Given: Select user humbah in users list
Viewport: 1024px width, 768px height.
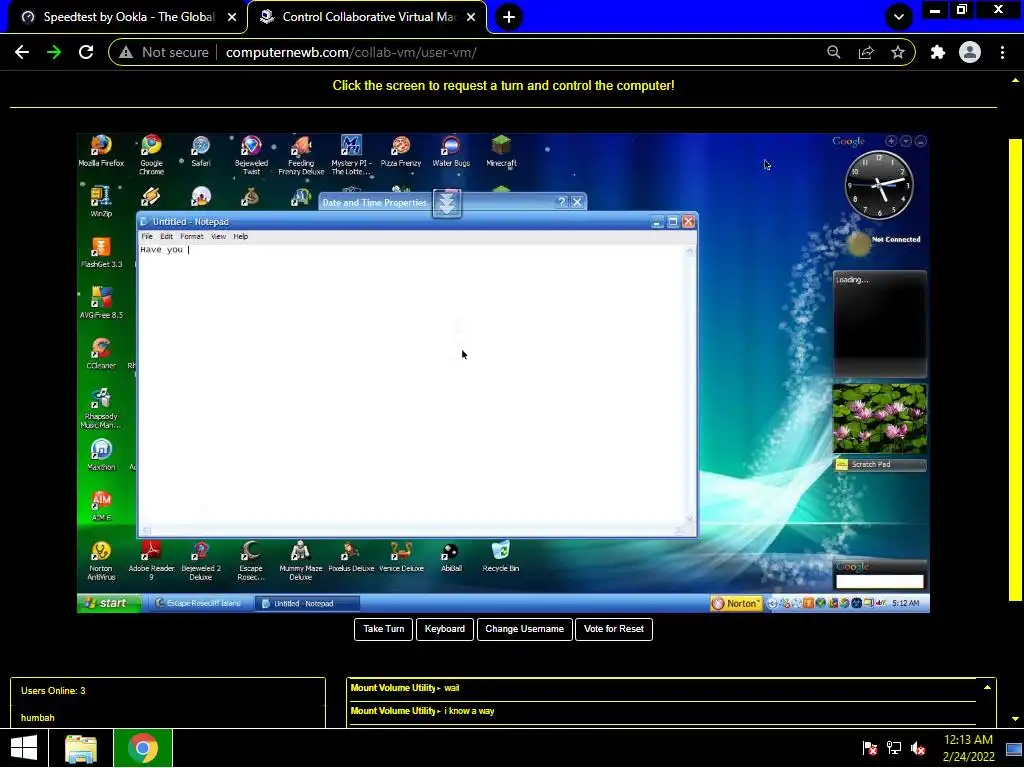Looking at the screenshot, I should (38, 718).
